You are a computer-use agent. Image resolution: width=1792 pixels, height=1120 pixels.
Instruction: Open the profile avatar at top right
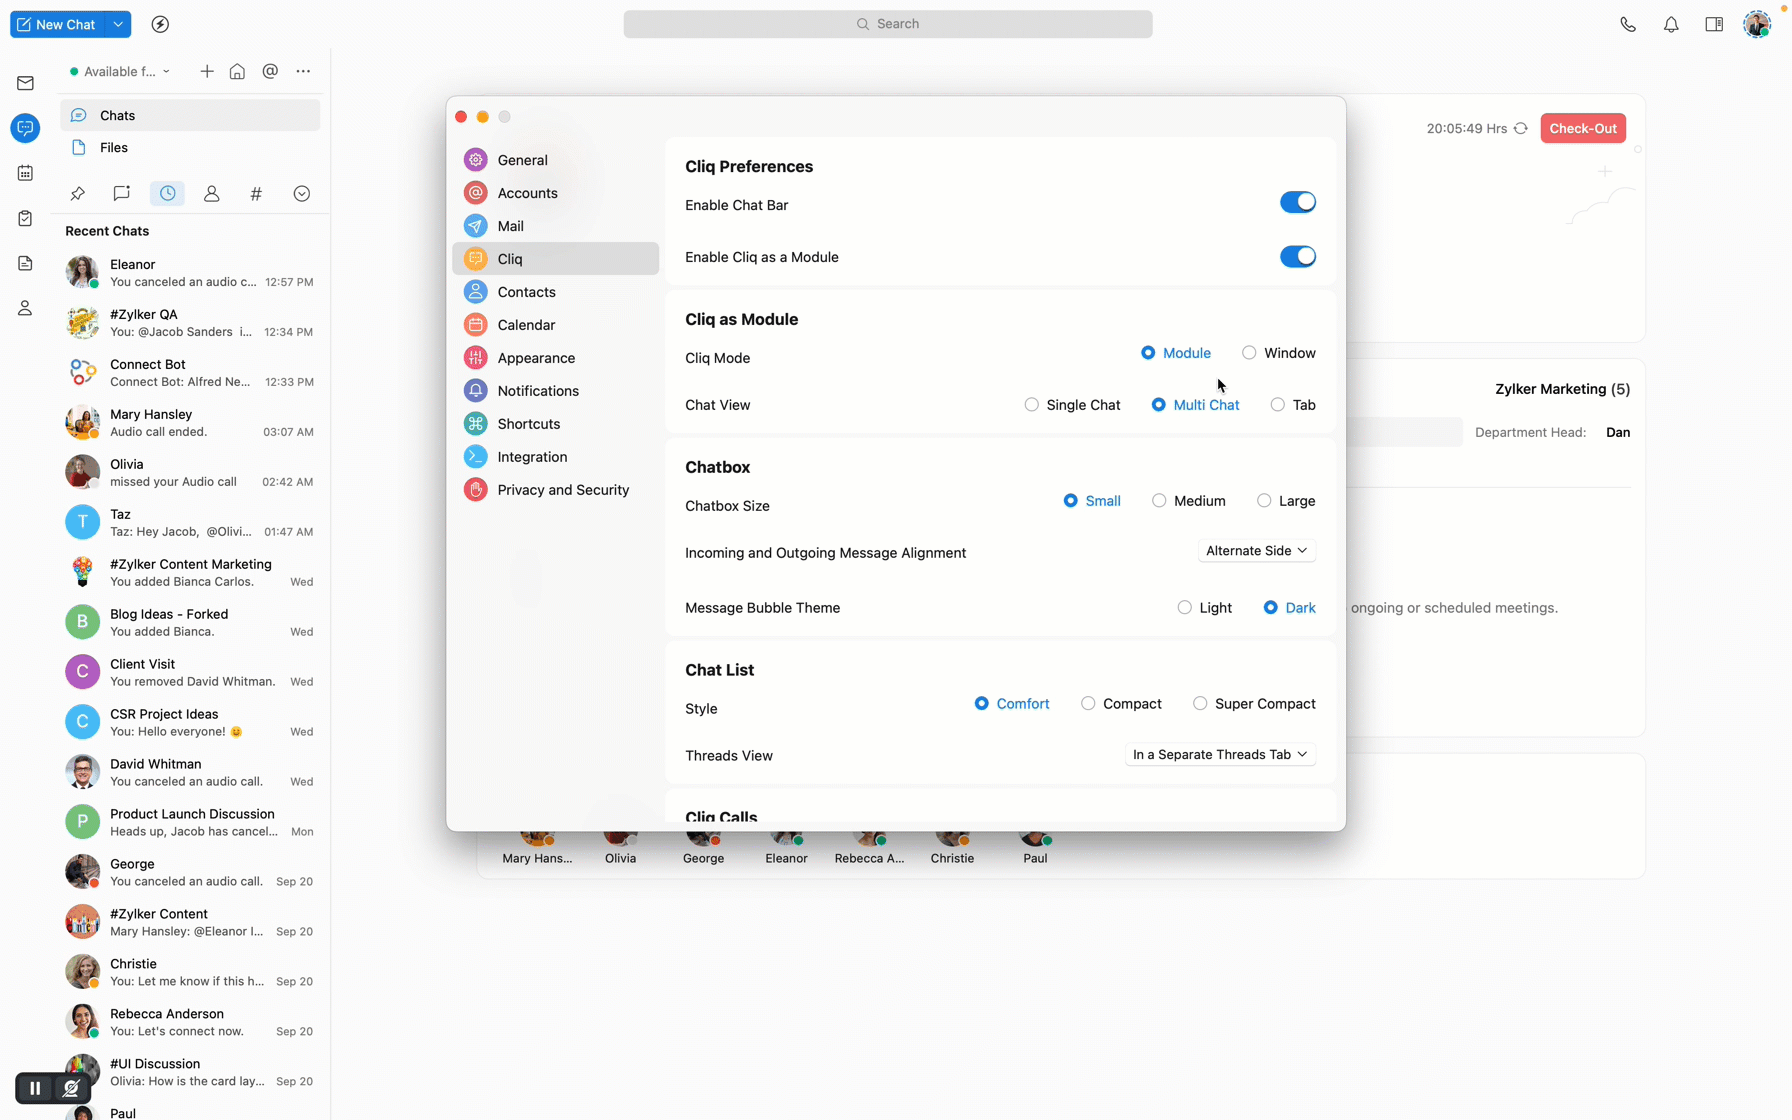click(1757, 24)
